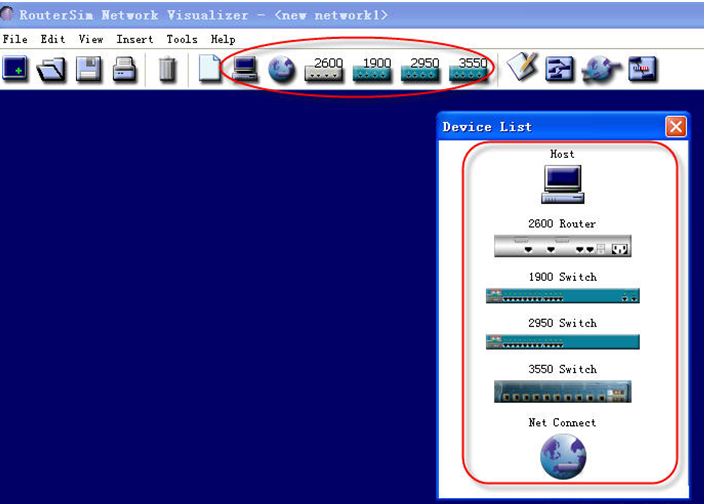Open the Help menu
Screen dimensions: 704x504
[x=223, y=39]
